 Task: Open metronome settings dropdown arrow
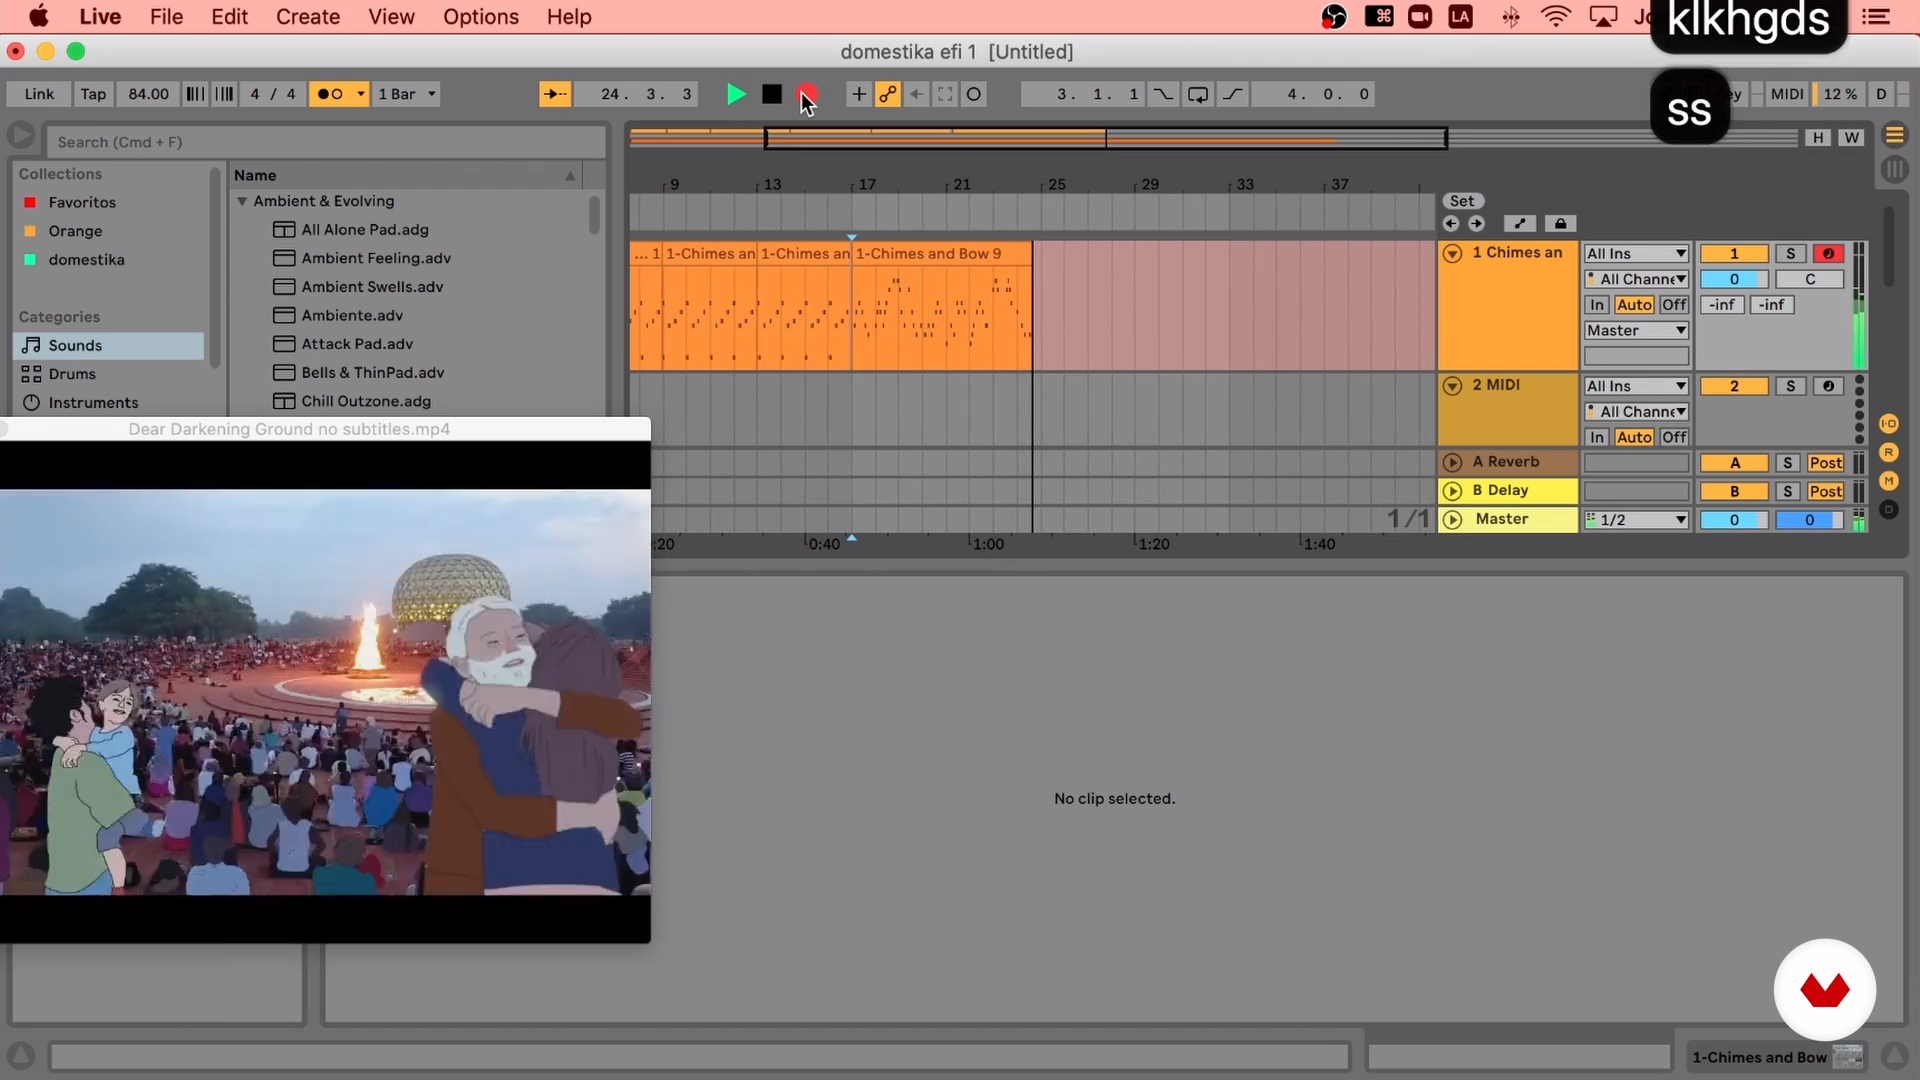click(361, 94)
